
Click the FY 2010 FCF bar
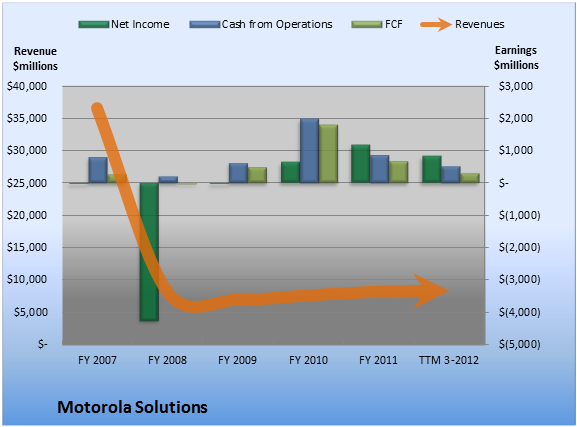click(328, 153)
